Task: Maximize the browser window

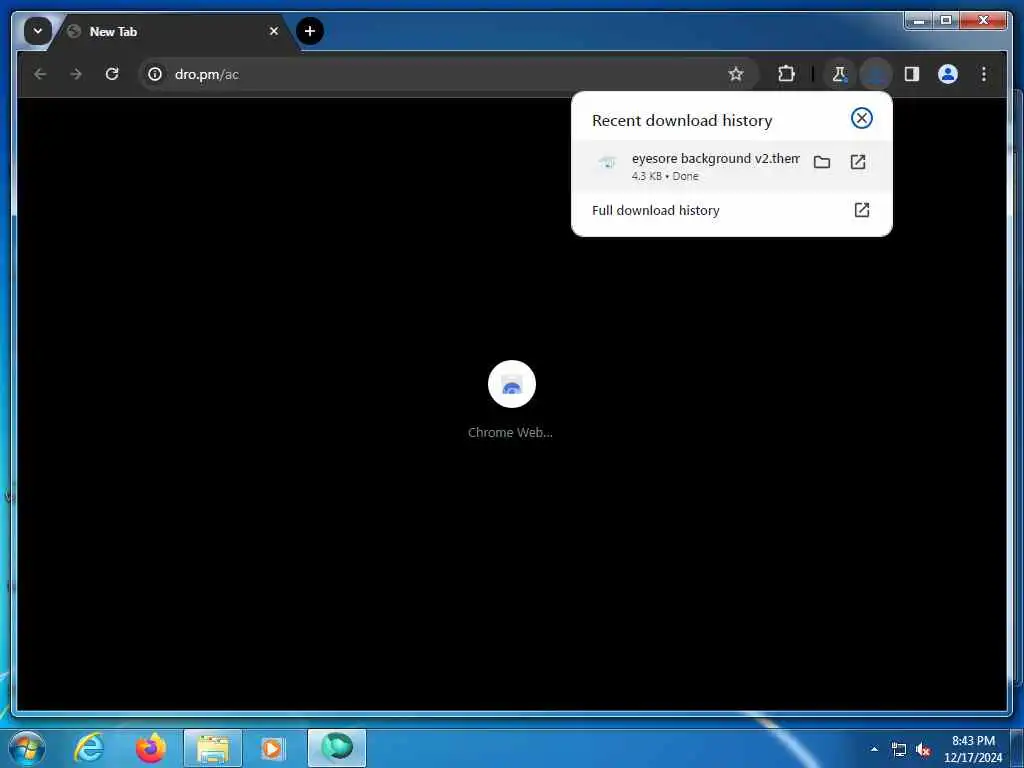Action: 946,21
